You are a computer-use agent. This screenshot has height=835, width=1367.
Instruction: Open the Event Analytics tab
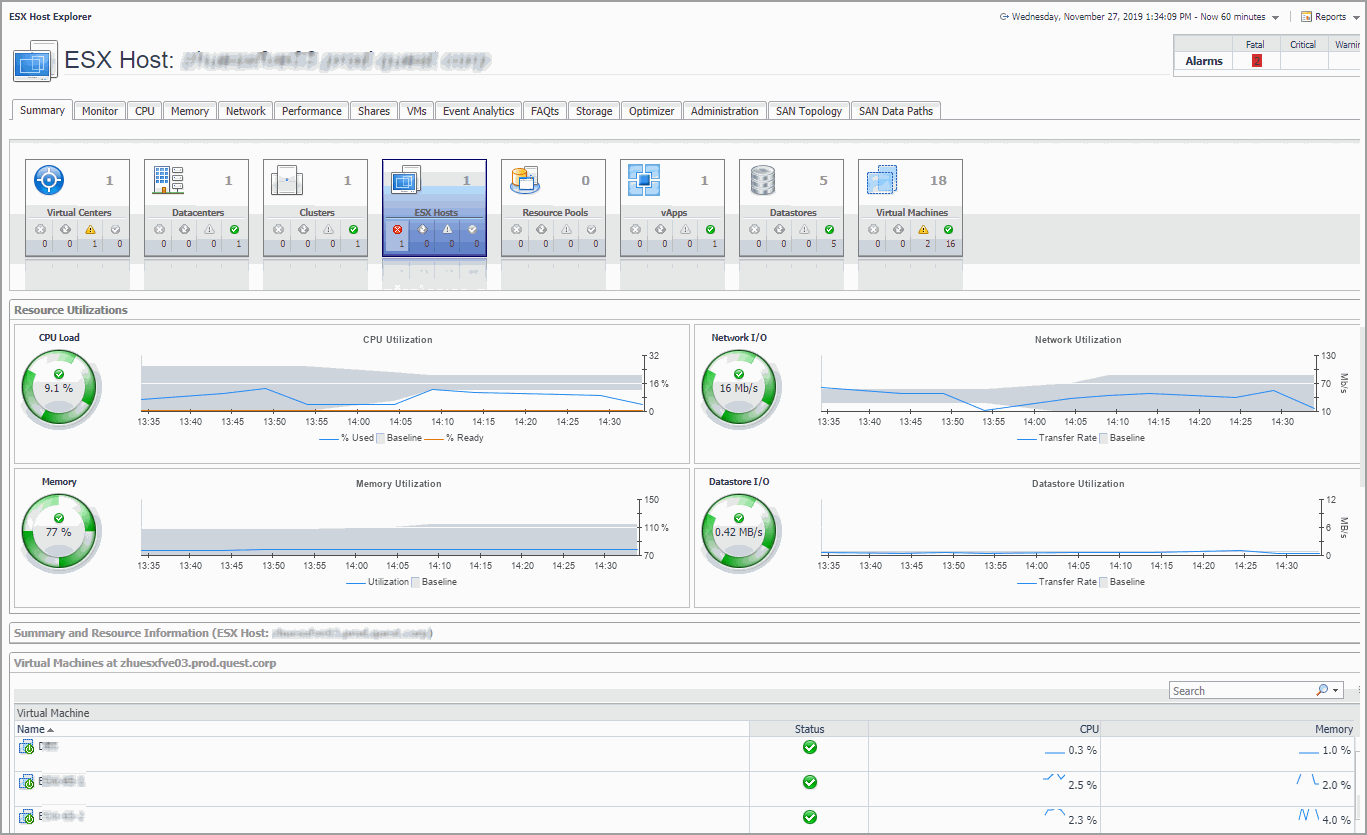coord(478,111)
